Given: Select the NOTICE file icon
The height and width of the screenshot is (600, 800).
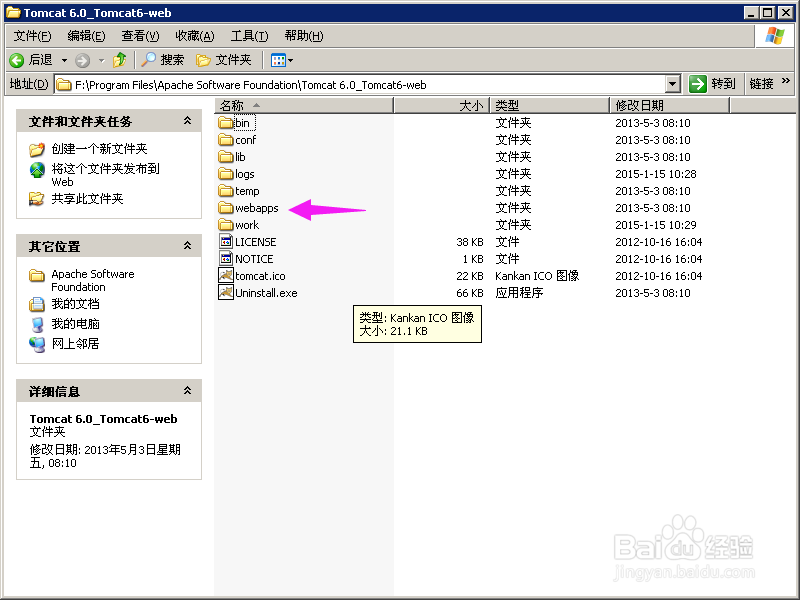Looking at the screenshot, I should 226,258.
